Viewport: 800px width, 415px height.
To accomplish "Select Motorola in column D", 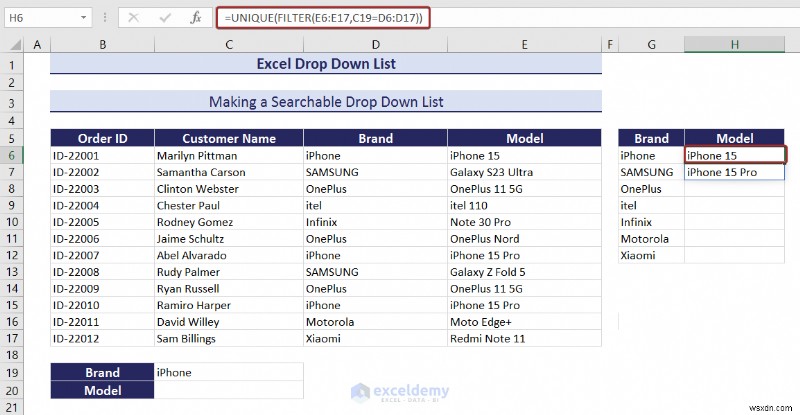I will (376, 322).
